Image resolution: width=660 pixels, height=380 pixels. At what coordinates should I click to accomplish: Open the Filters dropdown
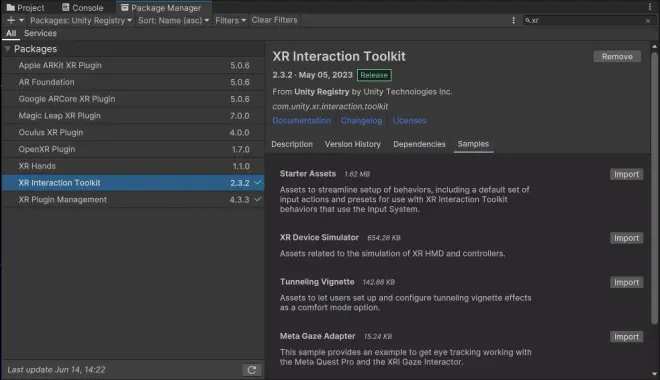230,20
